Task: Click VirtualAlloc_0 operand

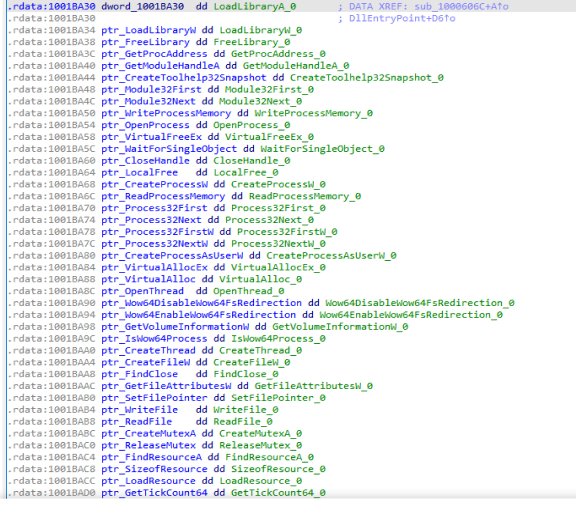Action: [260, 279]
